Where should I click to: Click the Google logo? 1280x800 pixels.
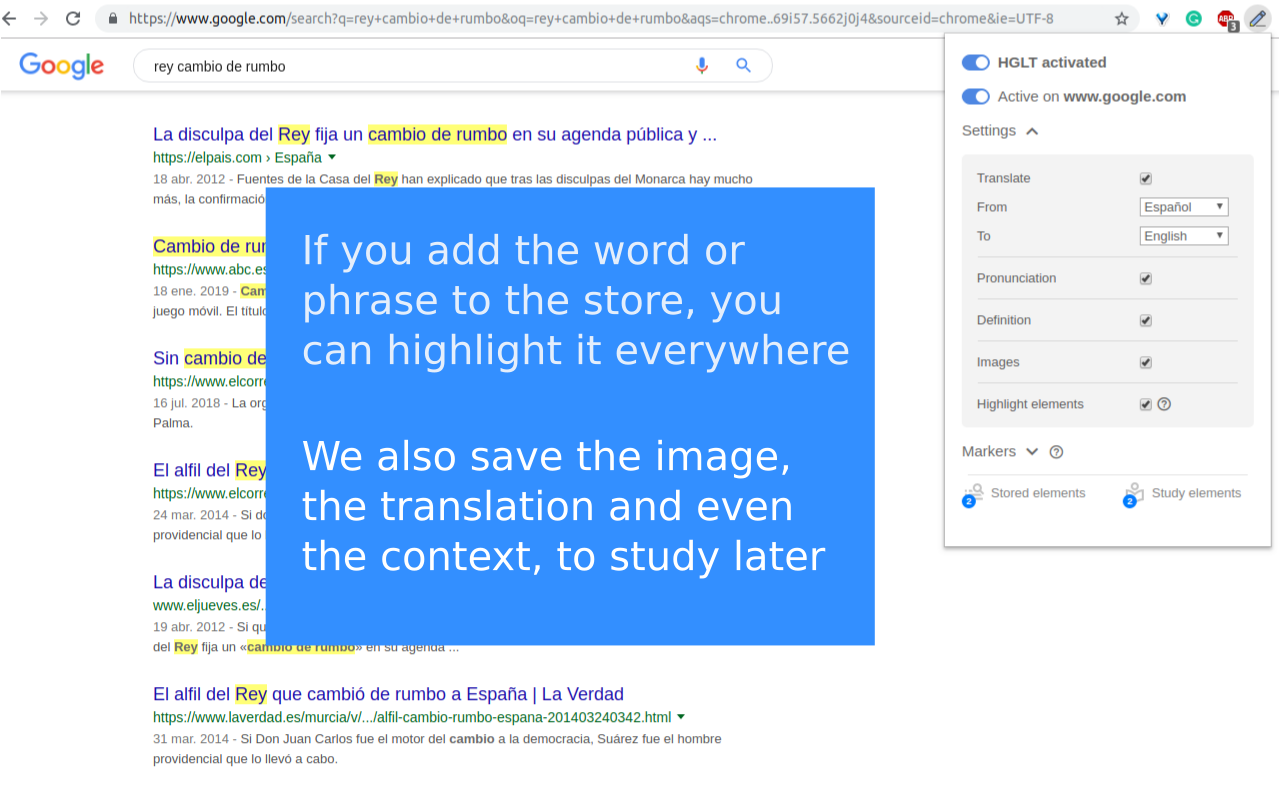pos(61,66)
